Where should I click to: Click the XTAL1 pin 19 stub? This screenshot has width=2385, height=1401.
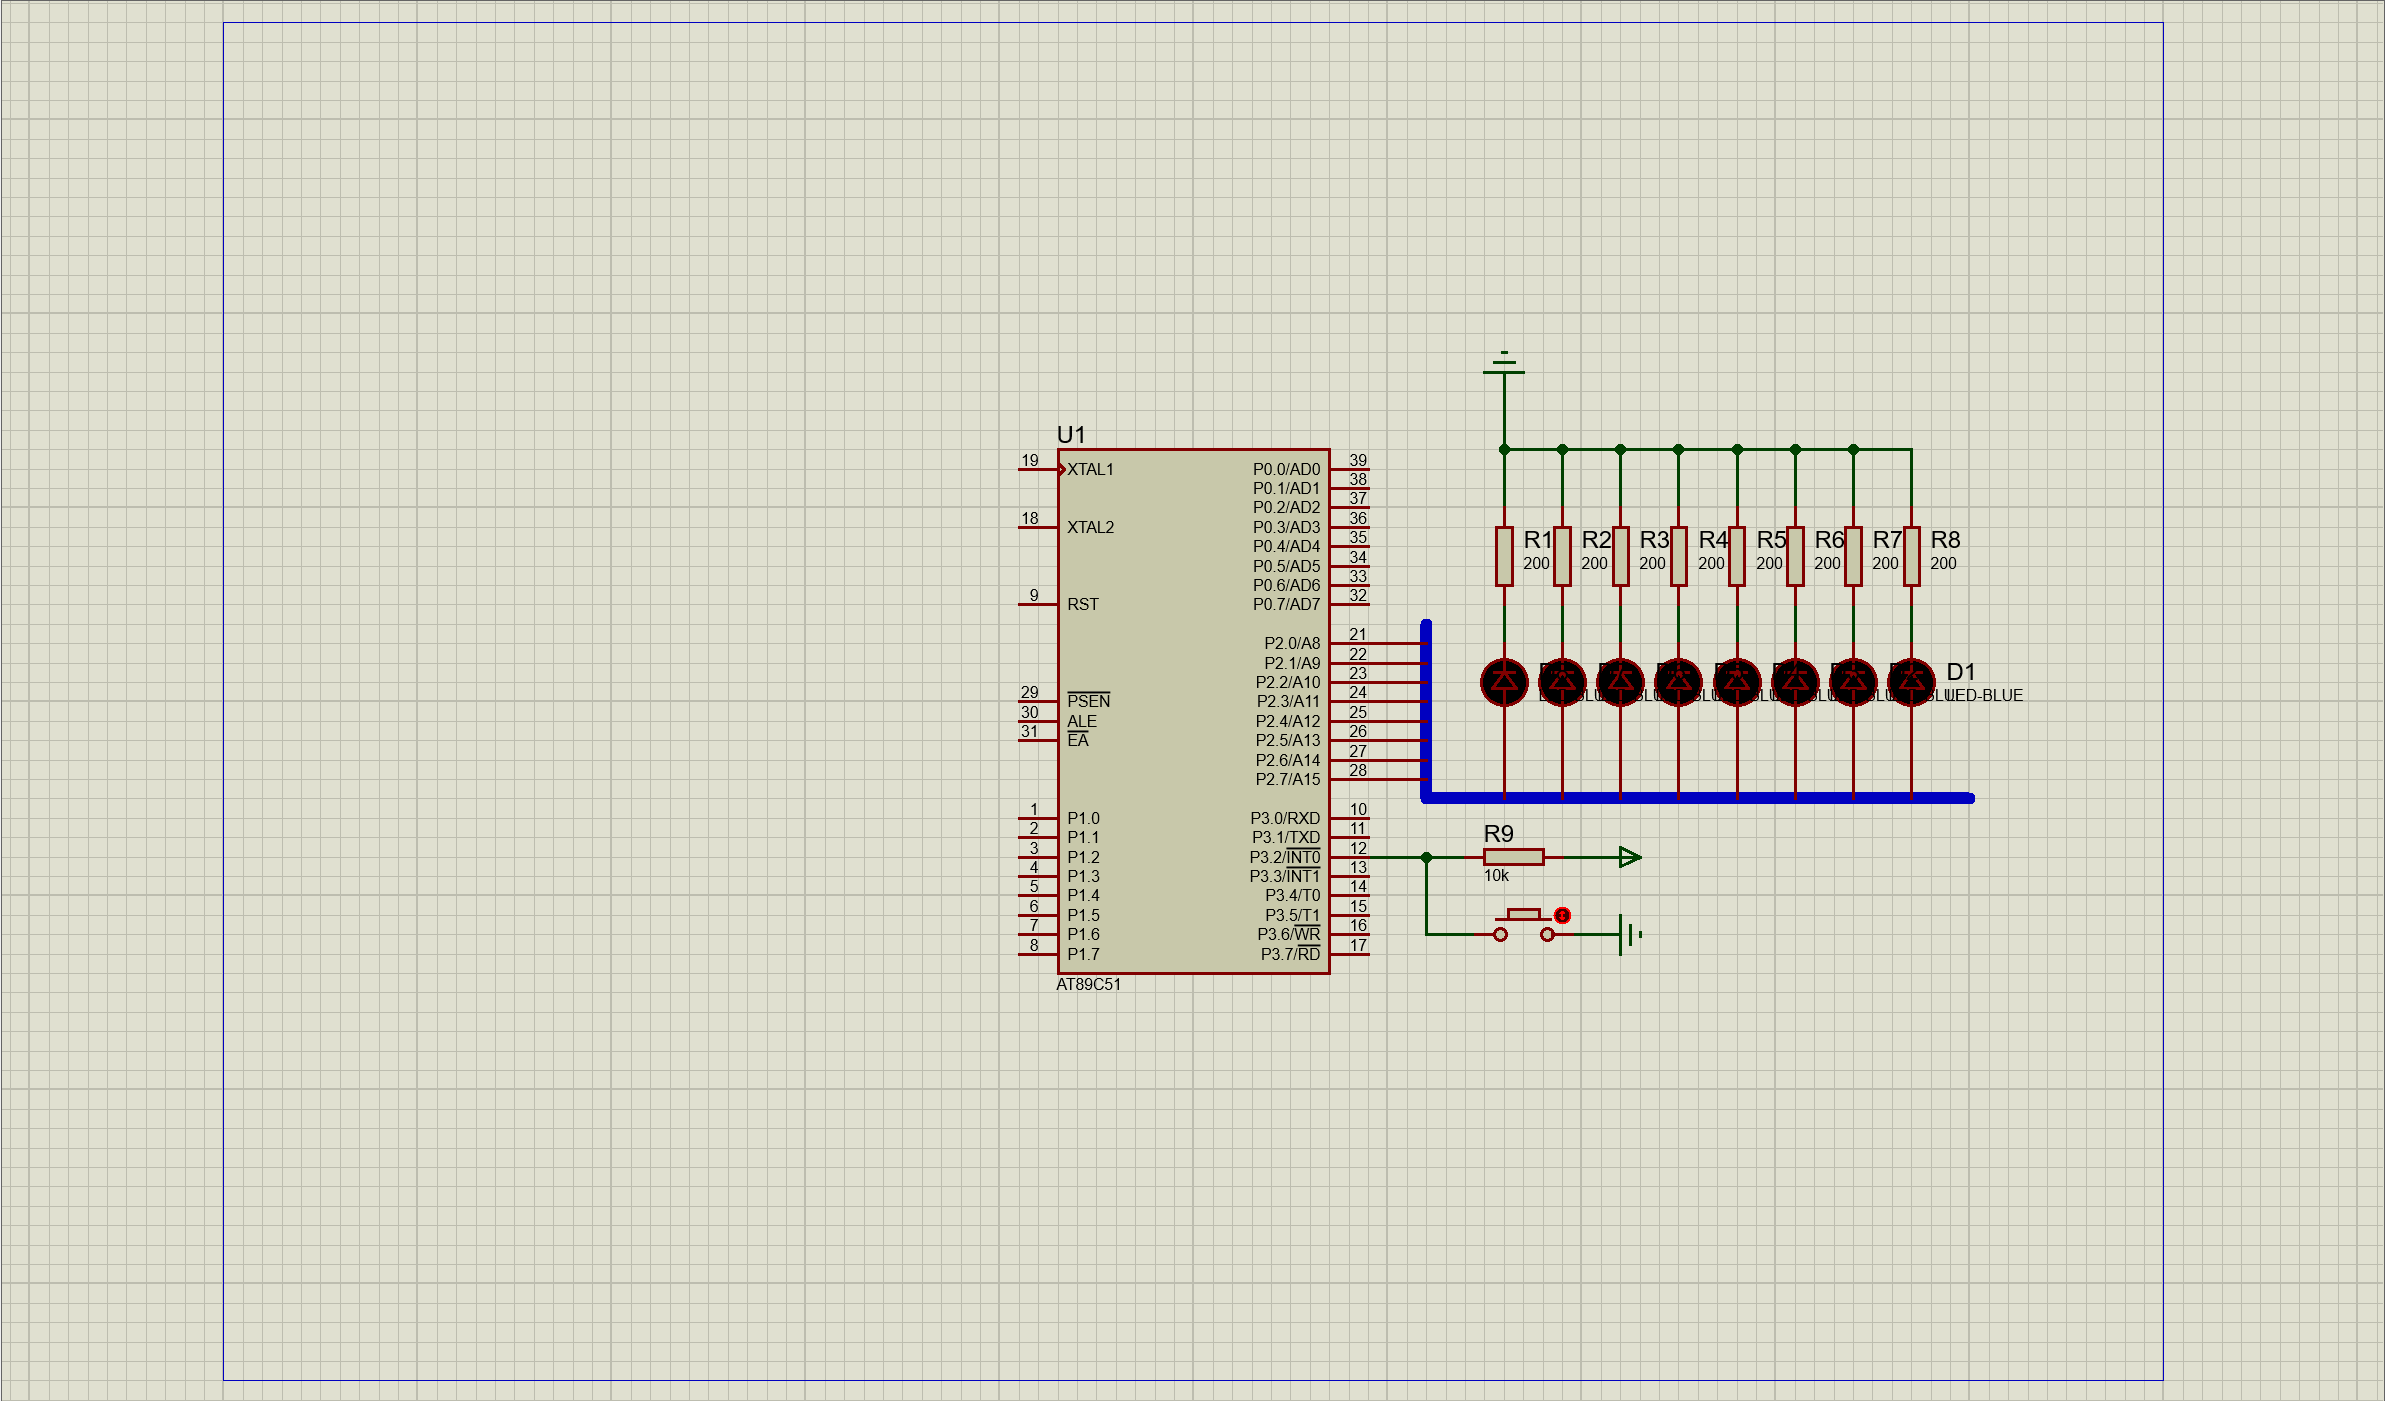[x=1037, y=469]
